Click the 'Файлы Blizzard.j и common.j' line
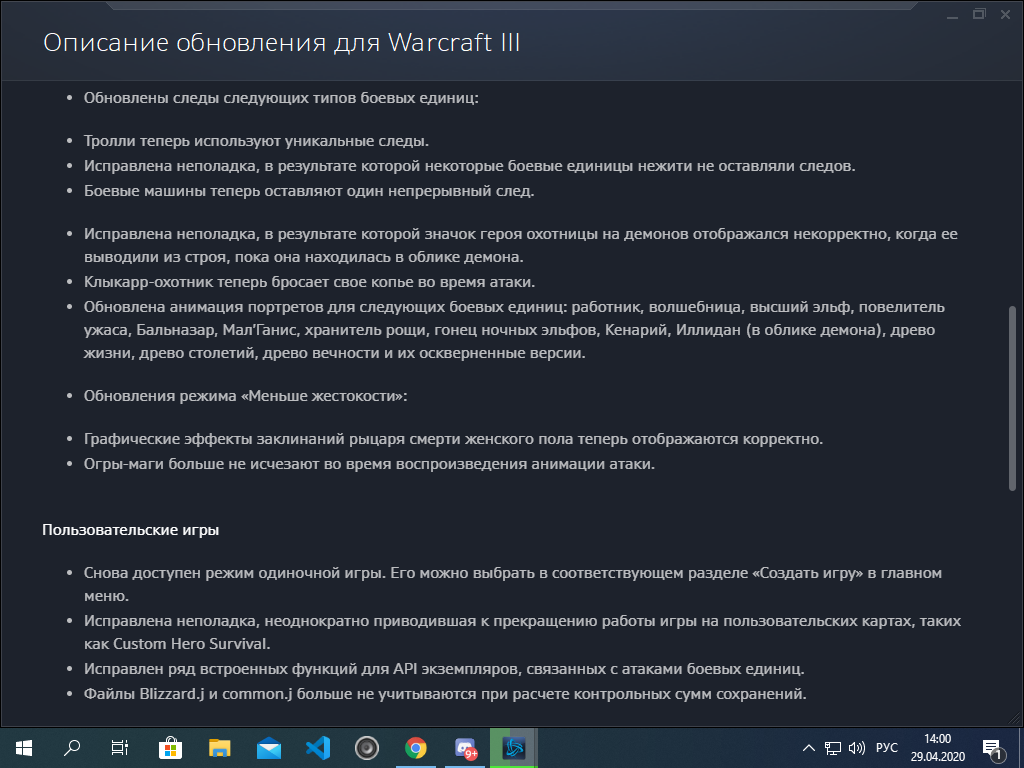The image size is (1024, 768). click(x=445, y=694)
